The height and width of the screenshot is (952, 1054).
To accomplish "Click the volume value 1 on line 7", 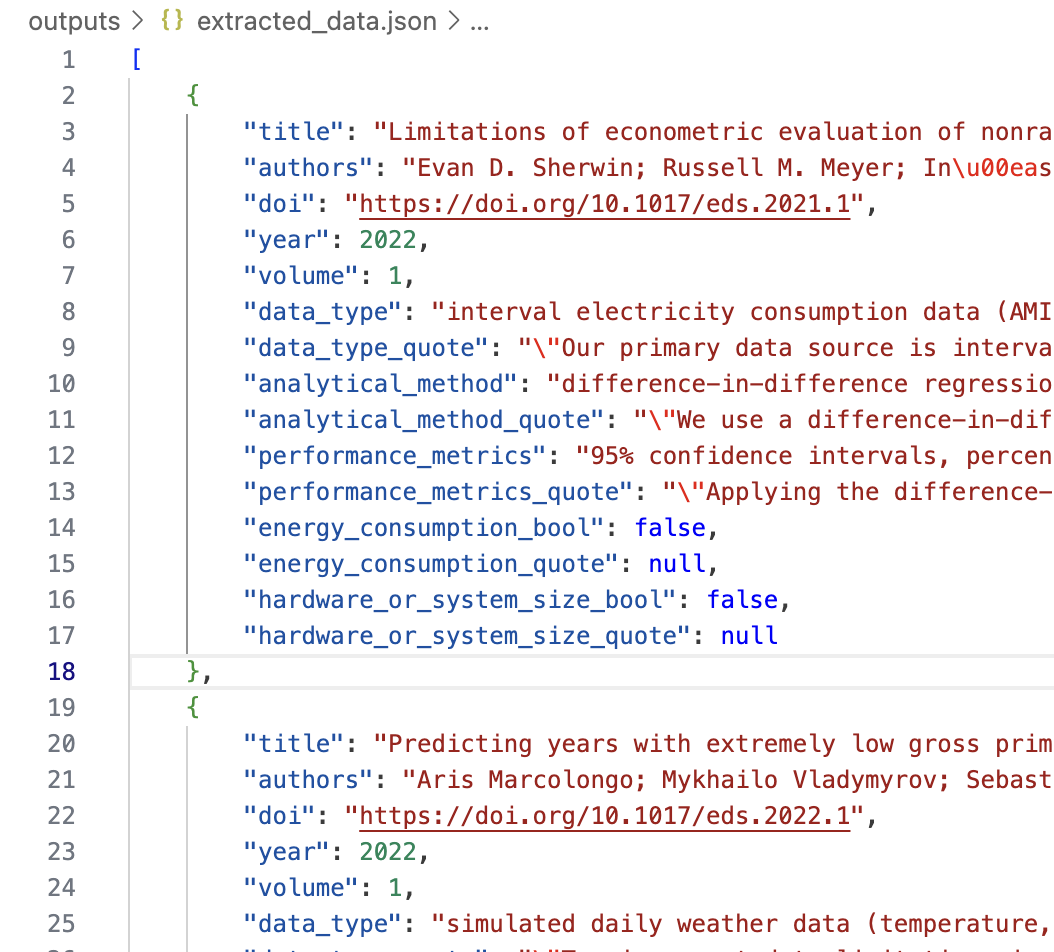I will pos(395,276).
